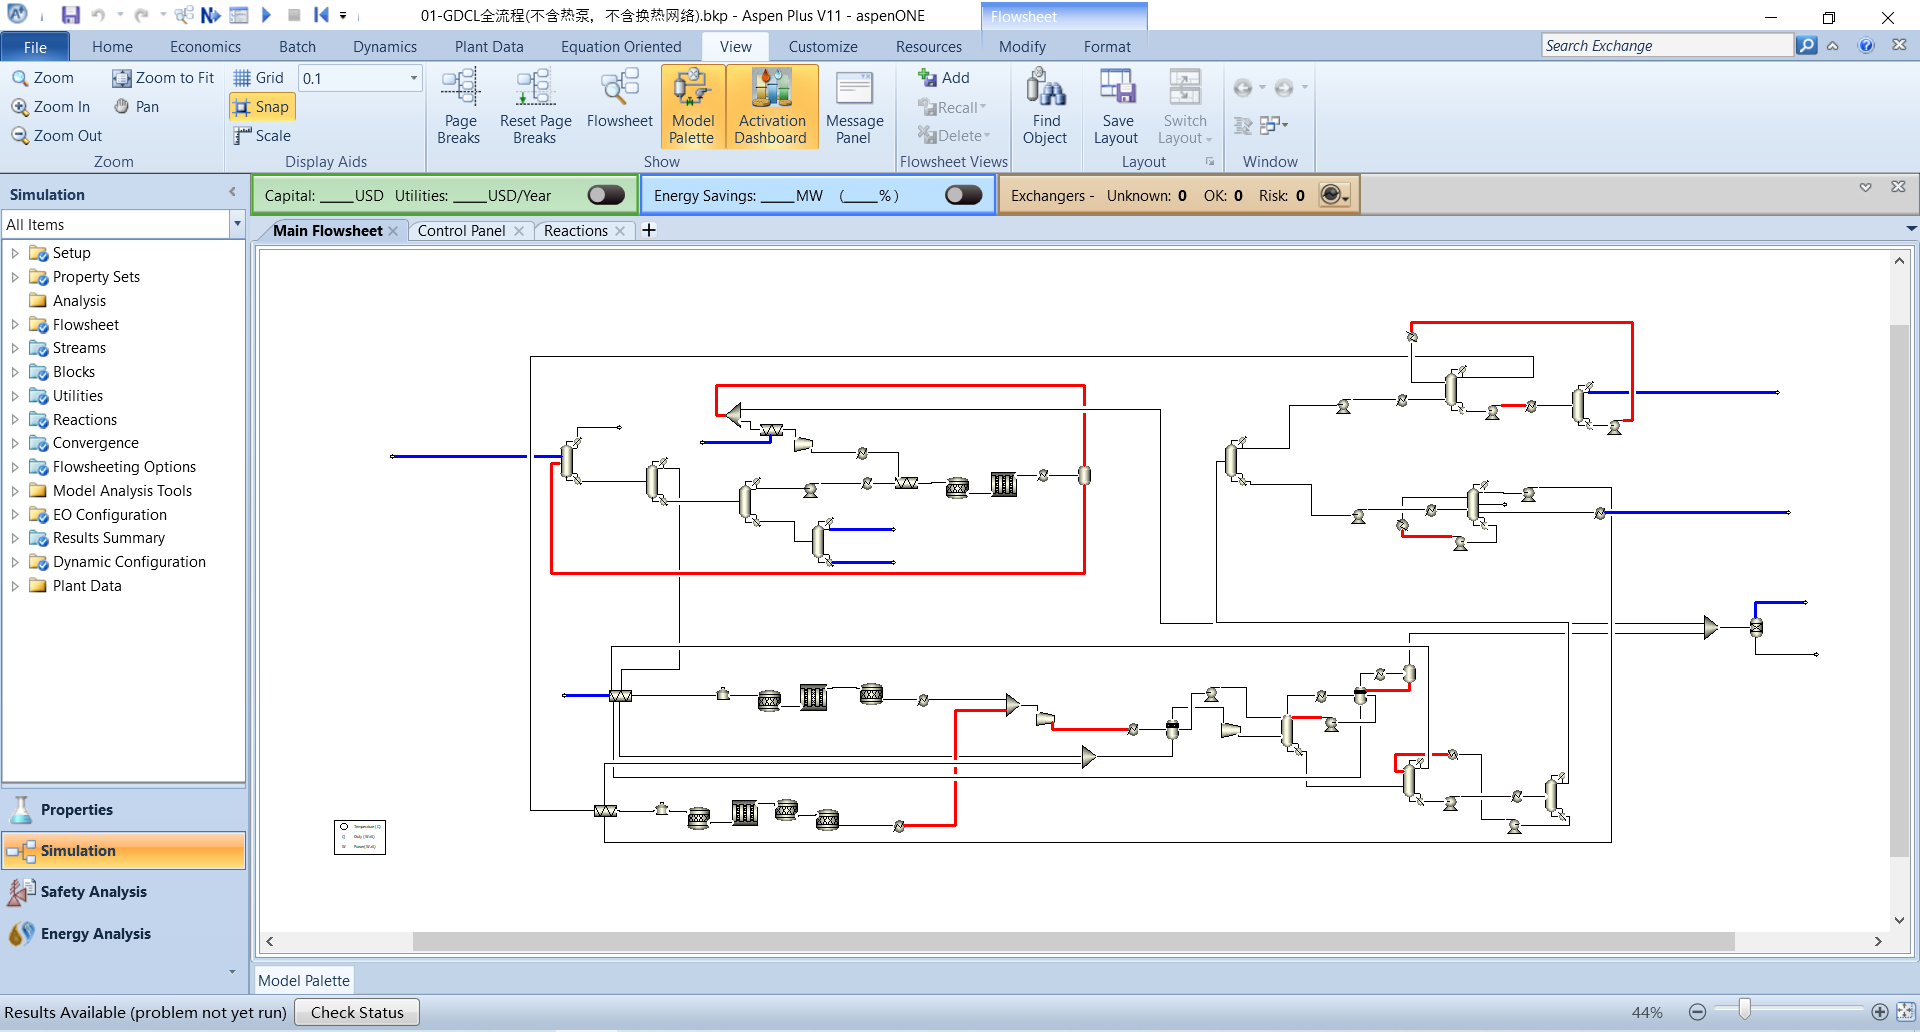The width and height of the screenshot is (1920, 1032).
Task: Click the exchangers risk gauge icon
Action: point(1334,195)
